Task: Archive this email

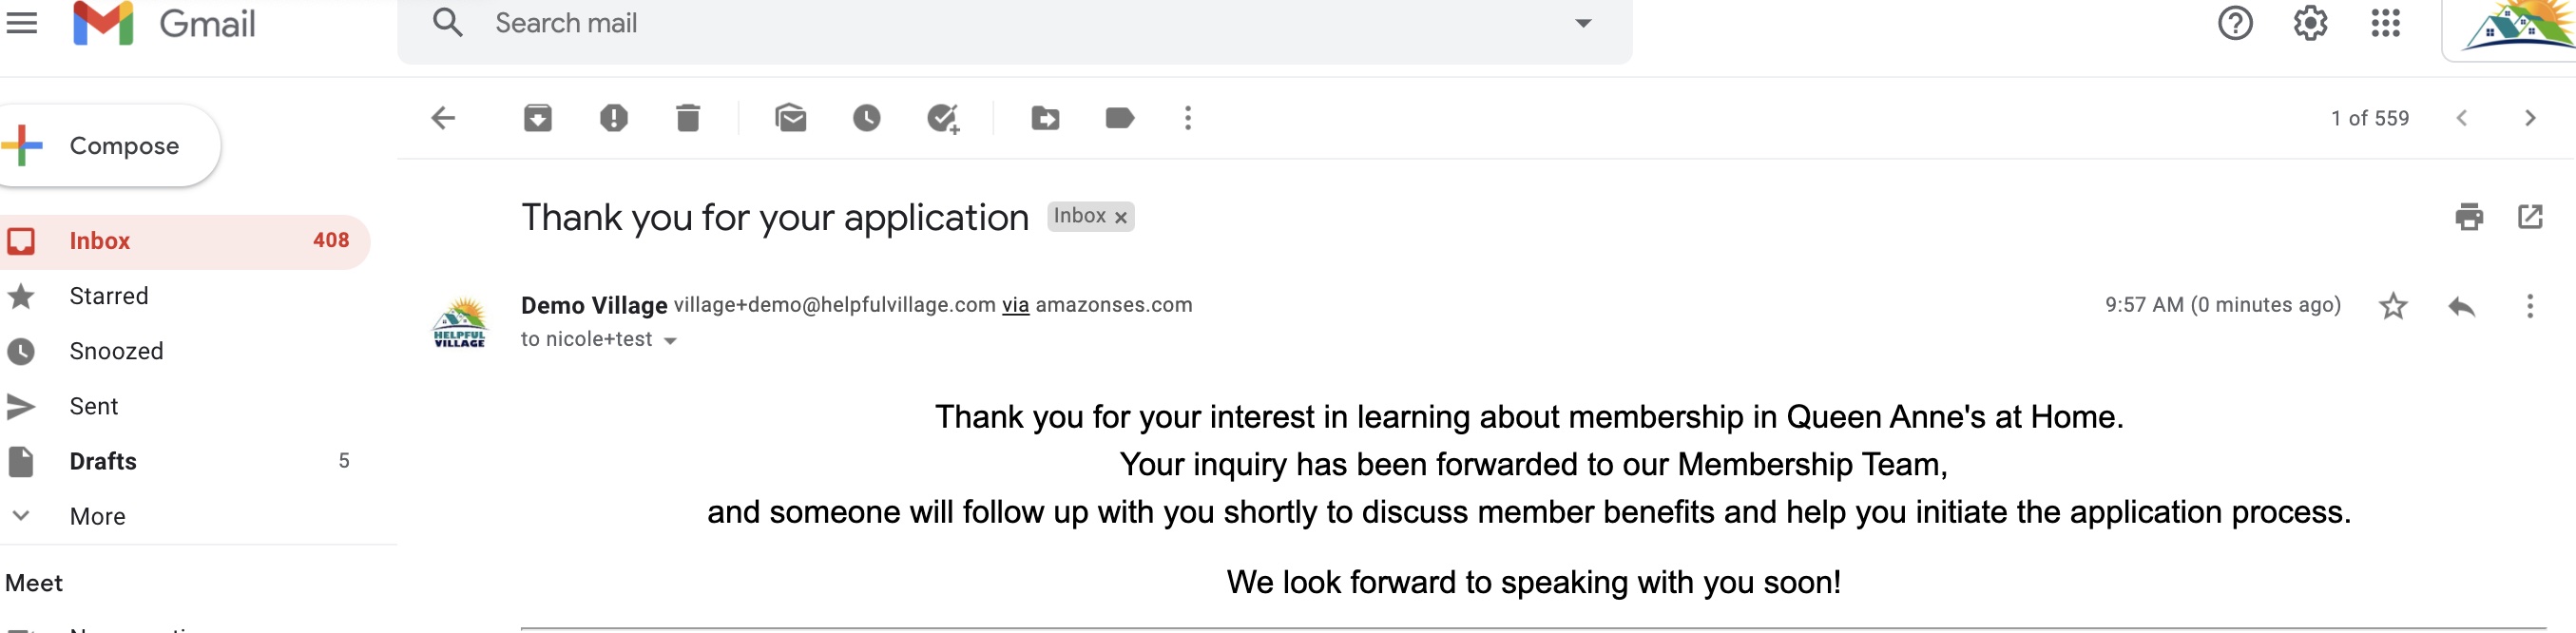Action: 538,118
